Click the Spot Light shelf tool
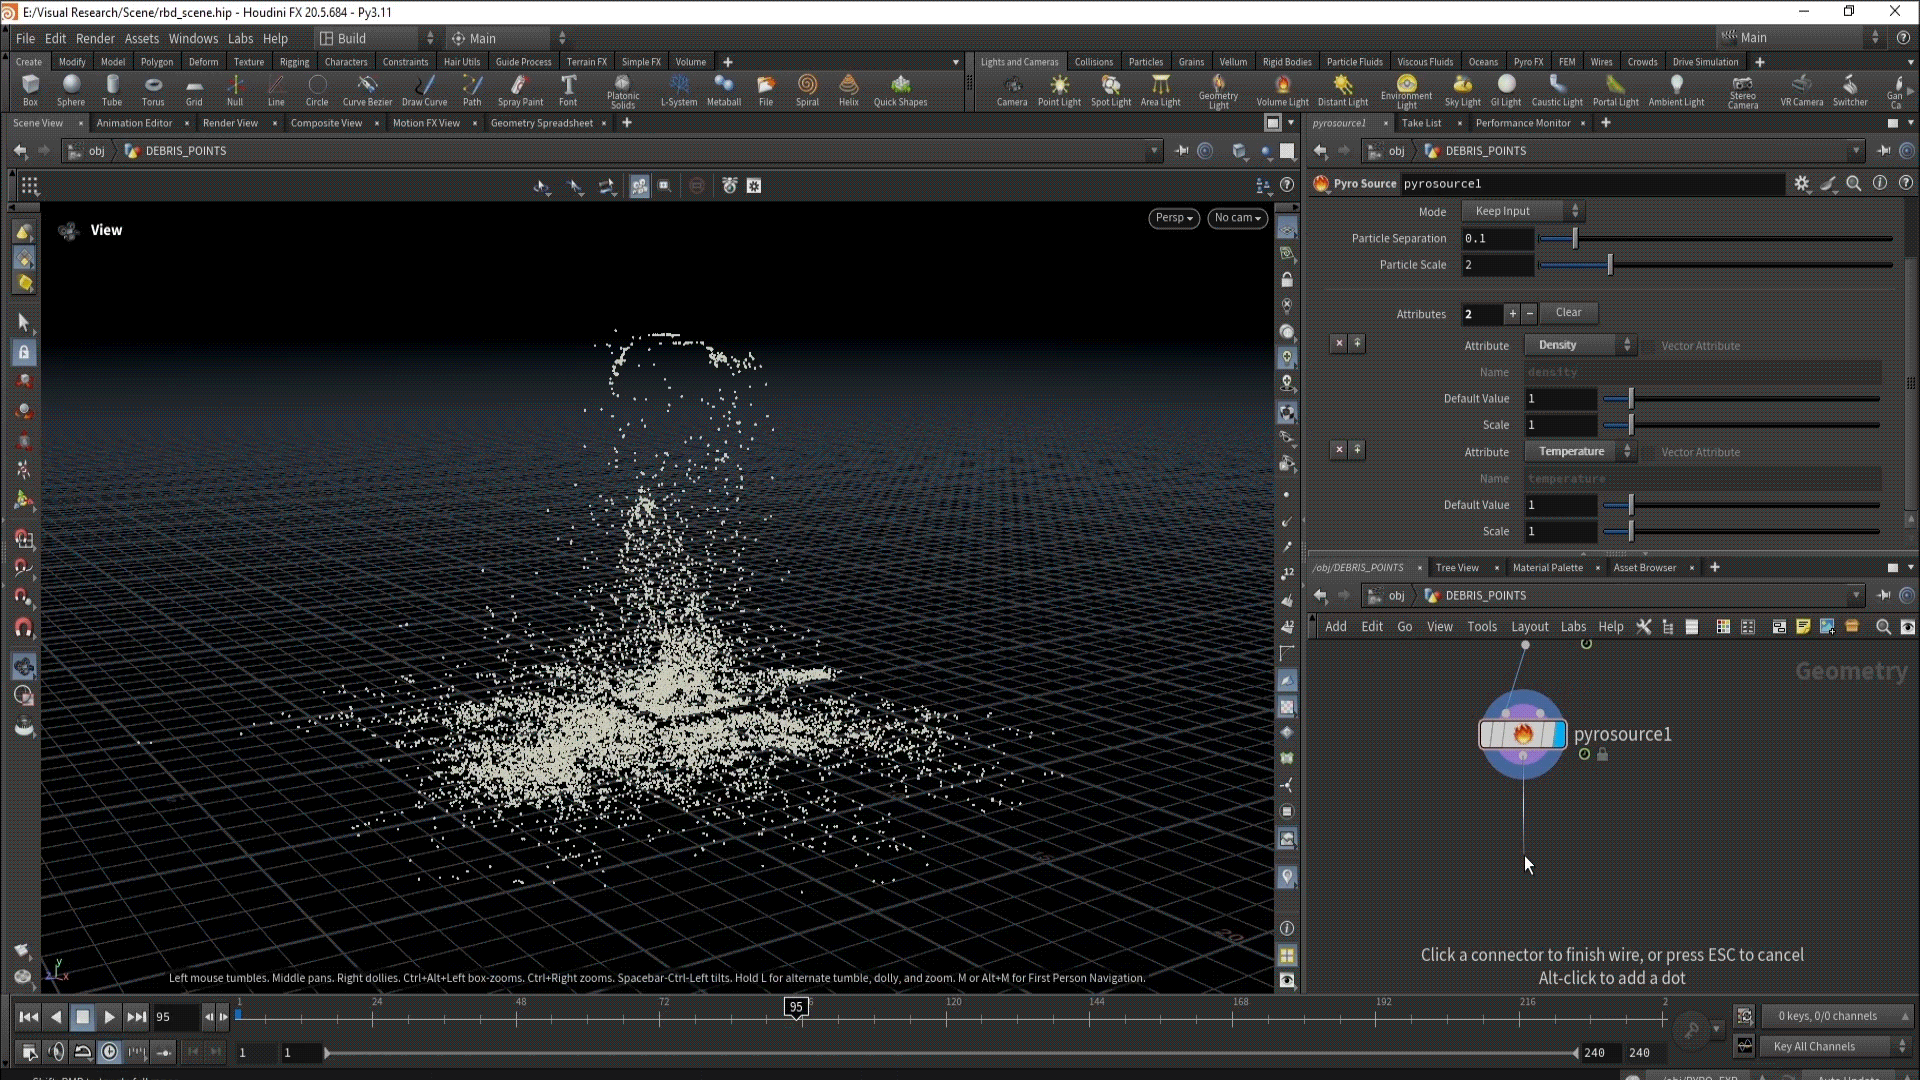This screenshot has height=1080, width=1920. click(1110, 89)
